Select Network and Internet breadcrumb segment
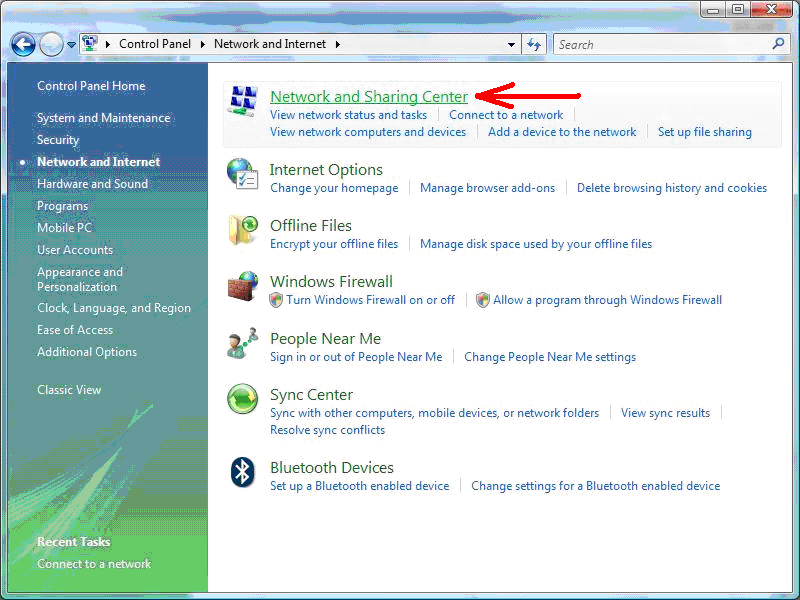800x600 pixels. [x=270, y=44]
